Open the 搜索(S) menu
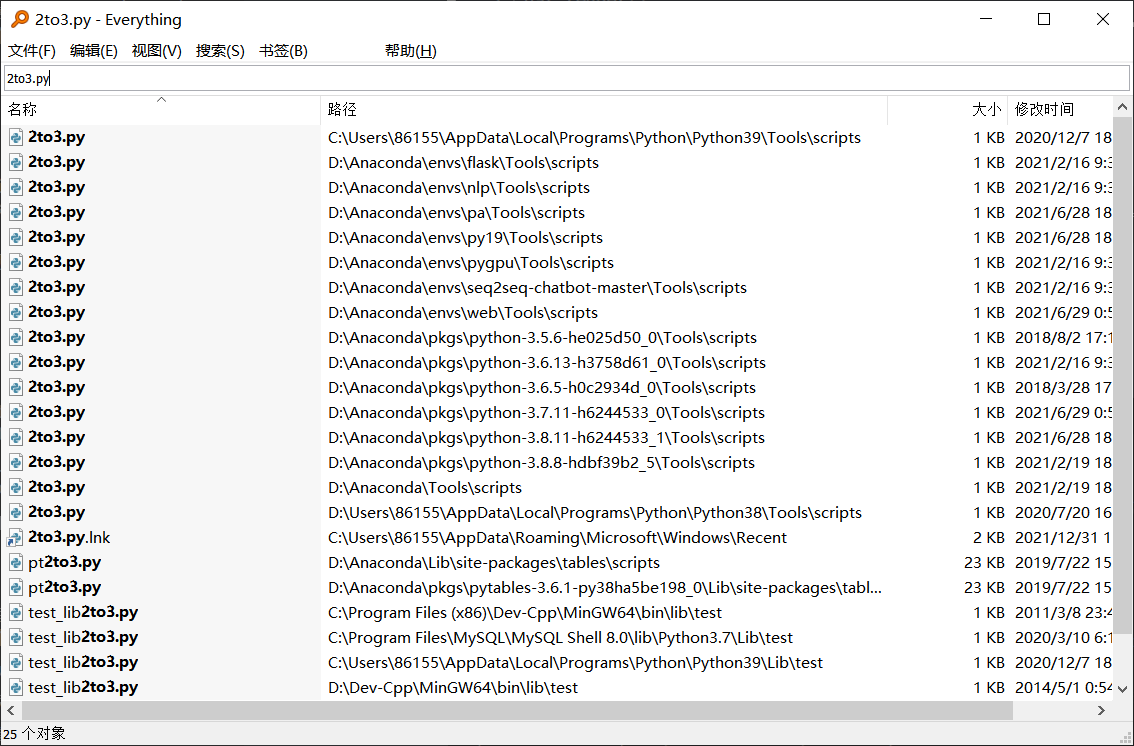Viewport: 1134px width, 746px height. 220,51
